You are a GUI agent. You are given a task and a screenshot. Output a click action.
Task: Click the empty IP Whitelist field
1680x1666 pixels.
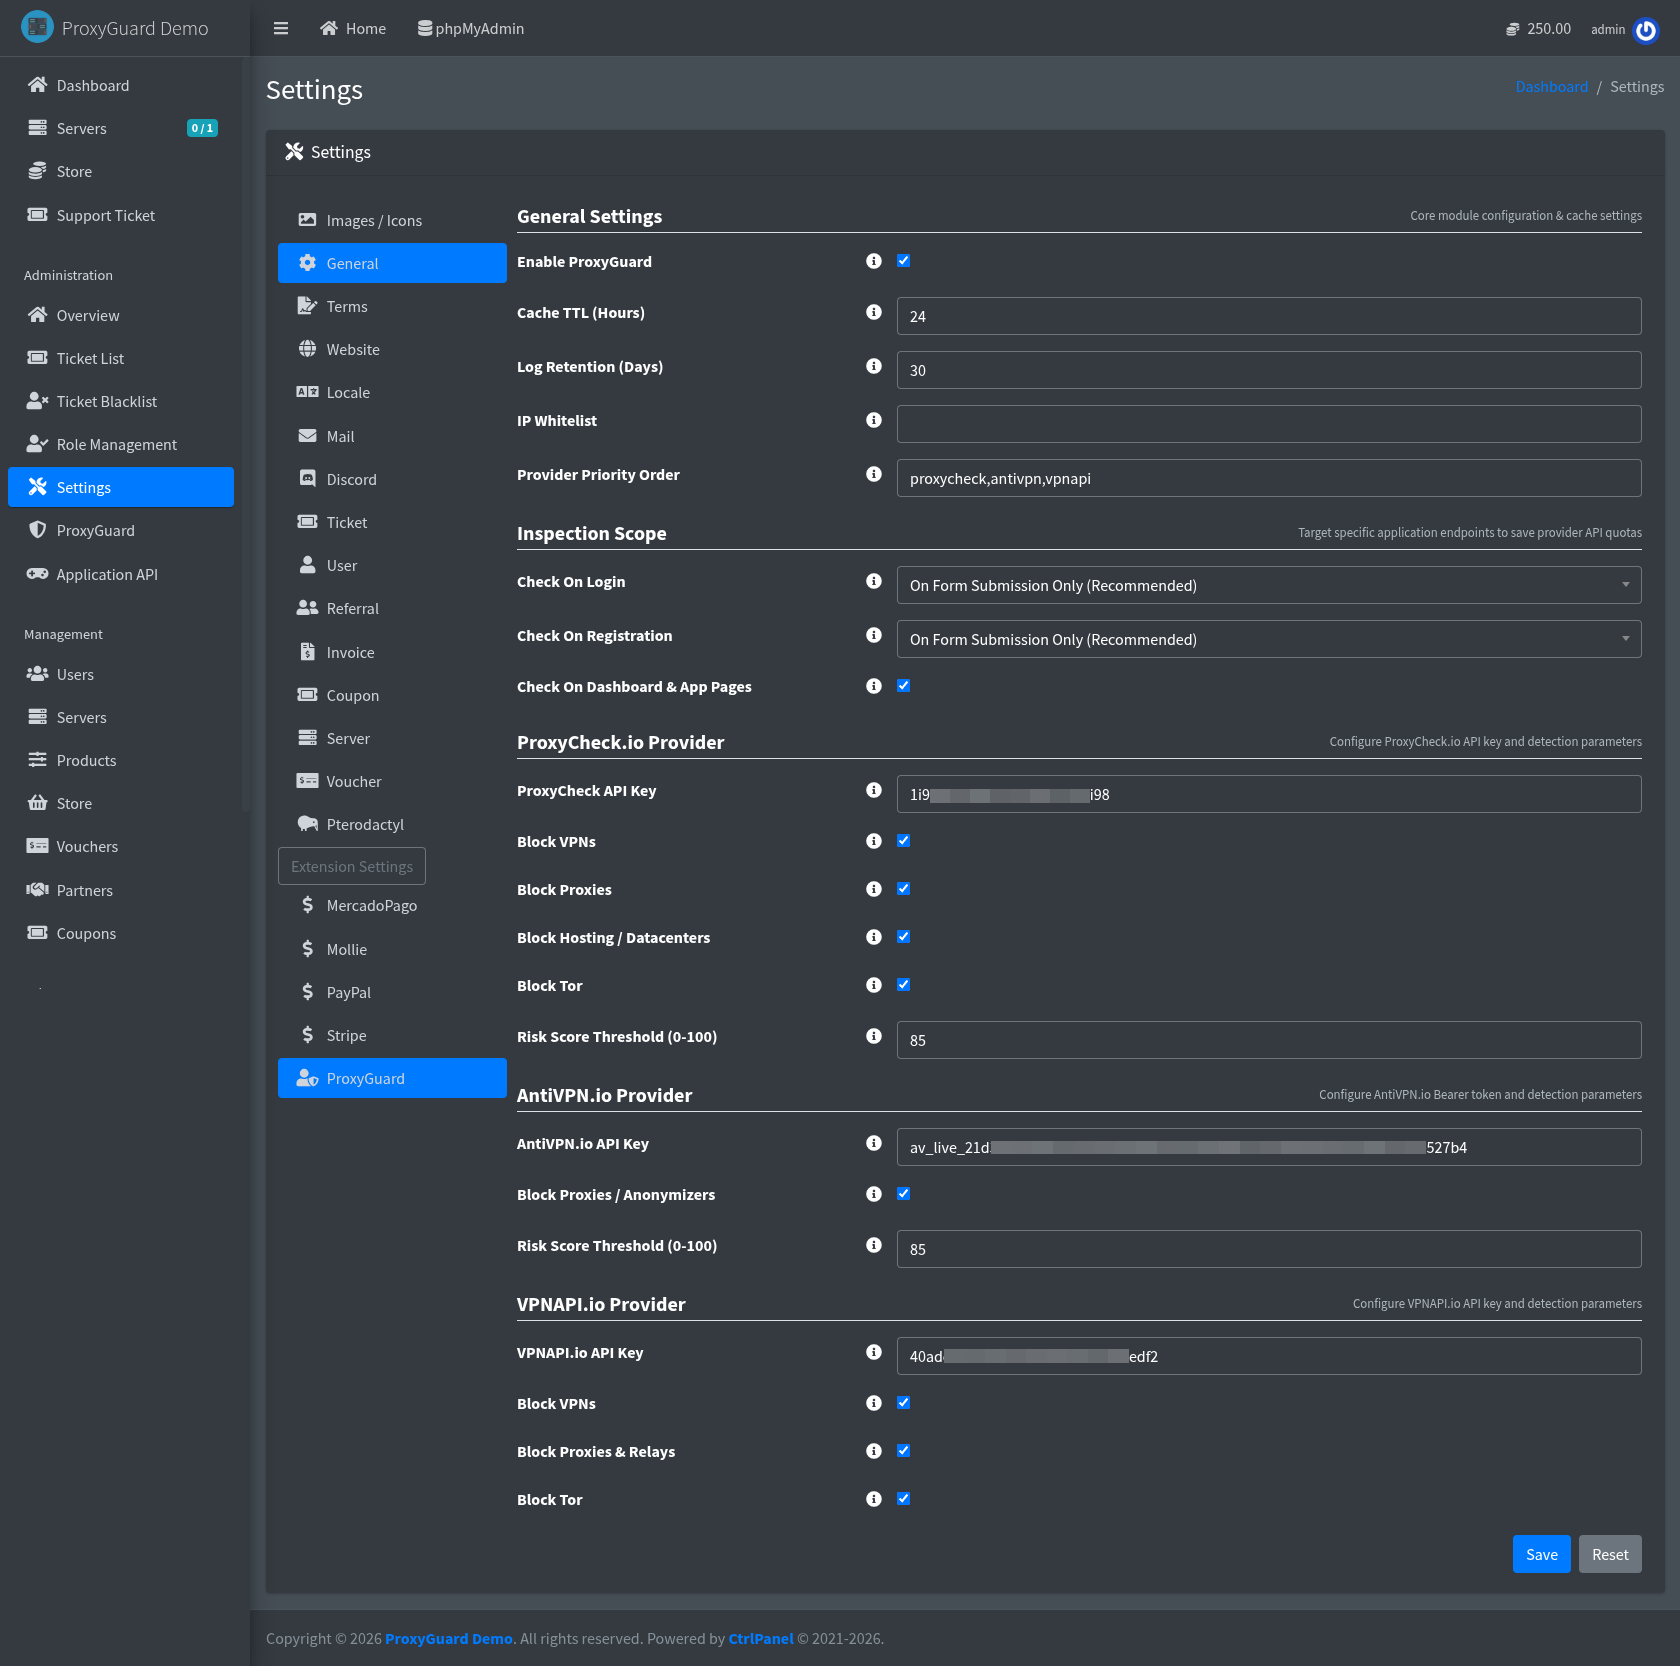1269,424
